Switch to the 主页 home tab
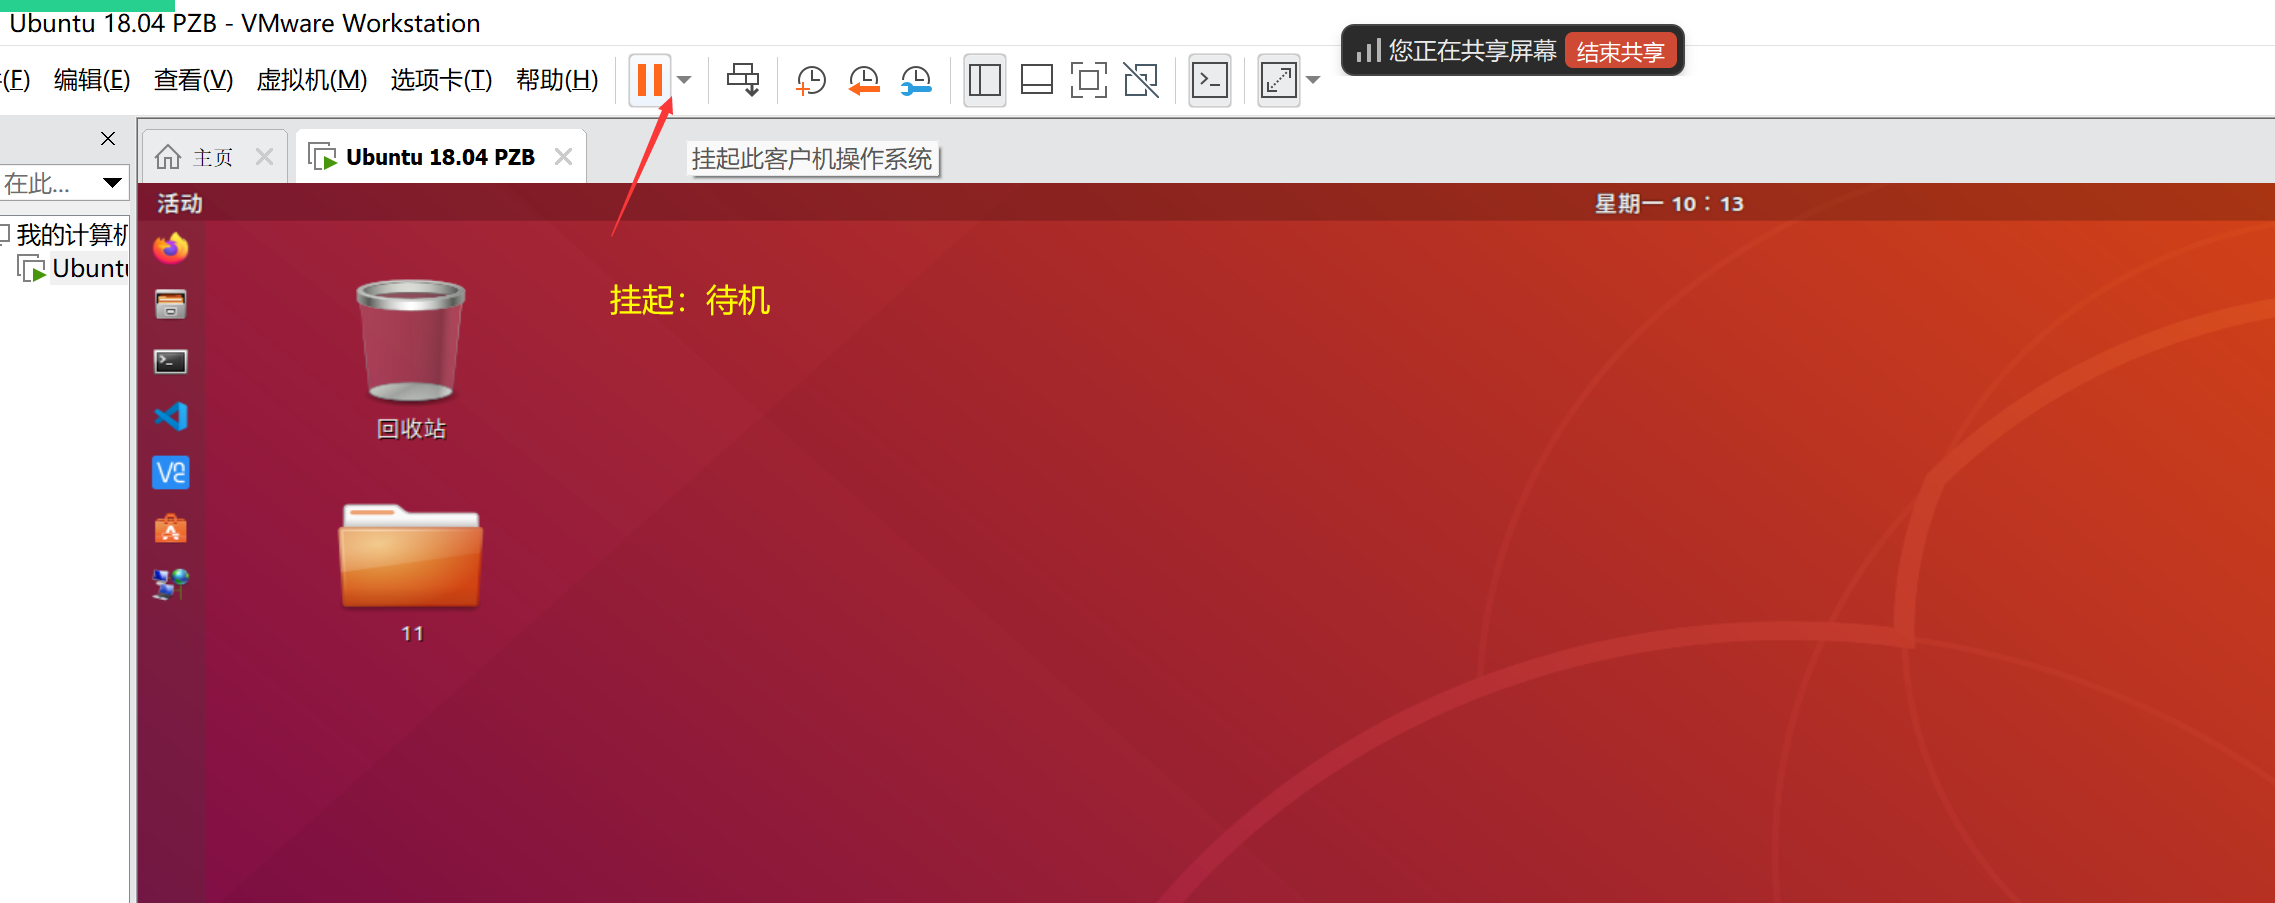 pos(212,157)
